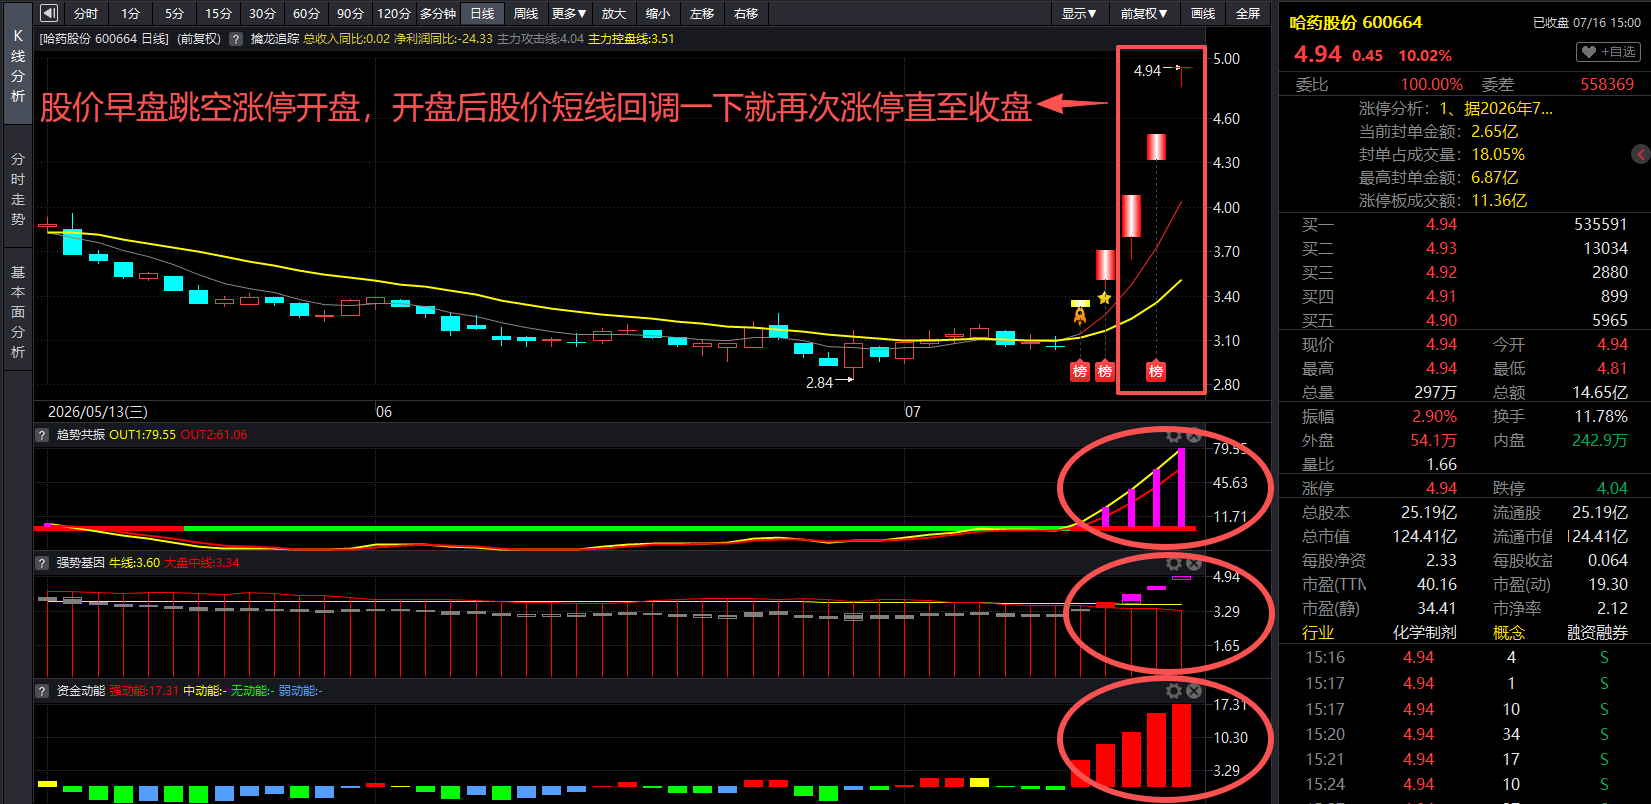Screen dimensions: 1651x804
Task: Click the leftmost 榜 marker under the candles
Action: click(x=1080, y=371)
